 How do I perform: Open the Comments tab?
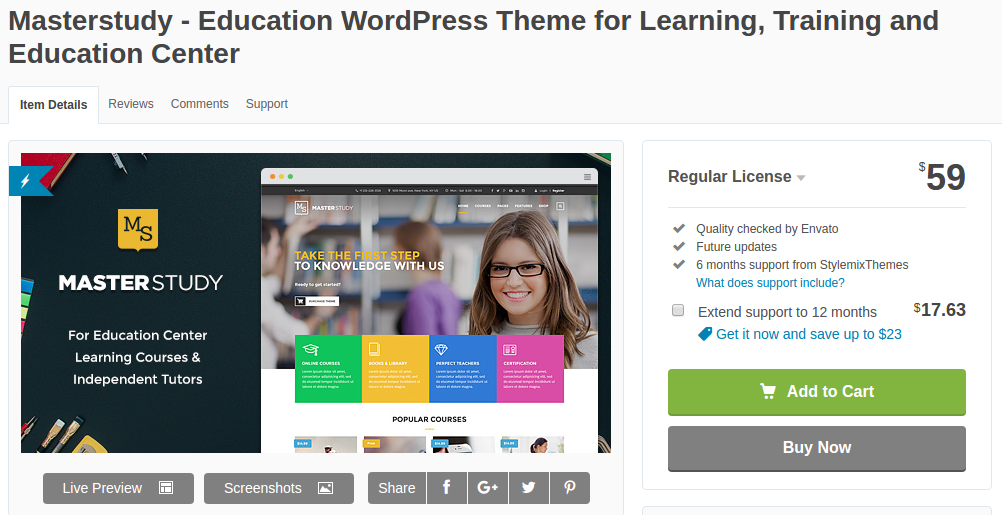199,104
